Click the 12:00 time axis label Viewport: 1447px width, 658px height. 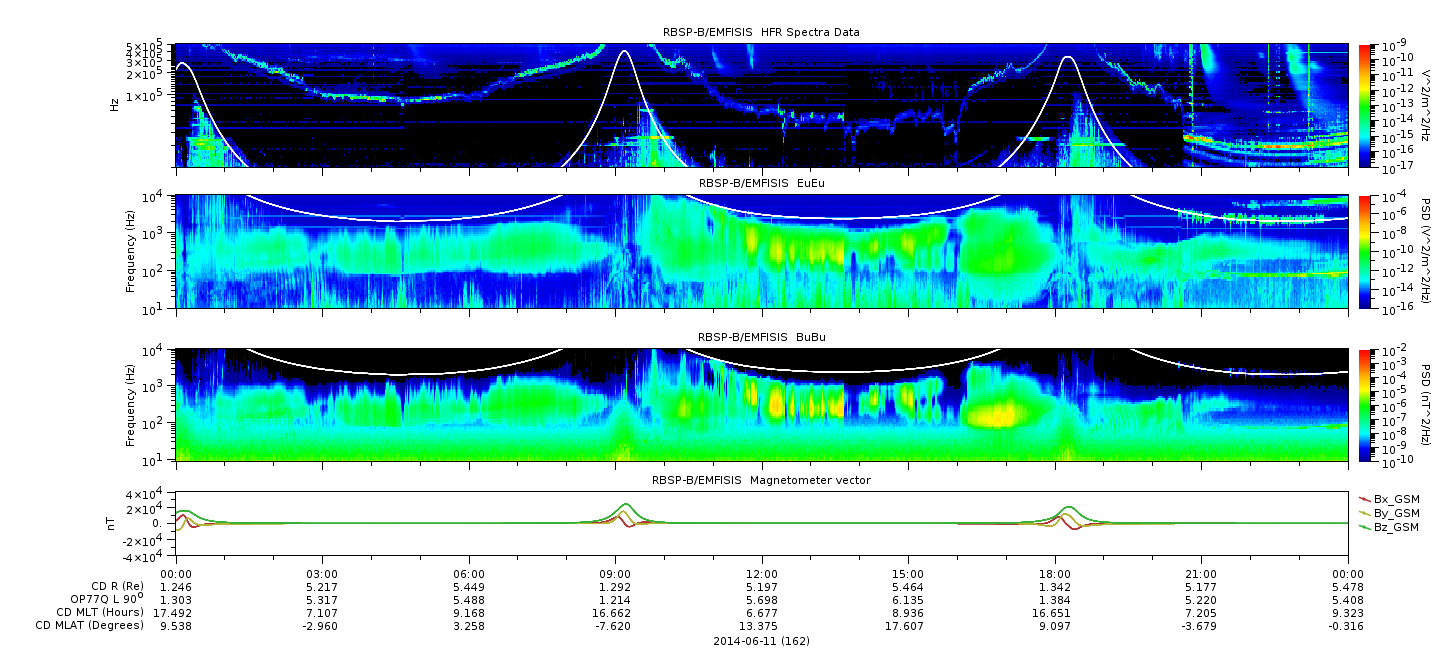click(x=761, y=574)
